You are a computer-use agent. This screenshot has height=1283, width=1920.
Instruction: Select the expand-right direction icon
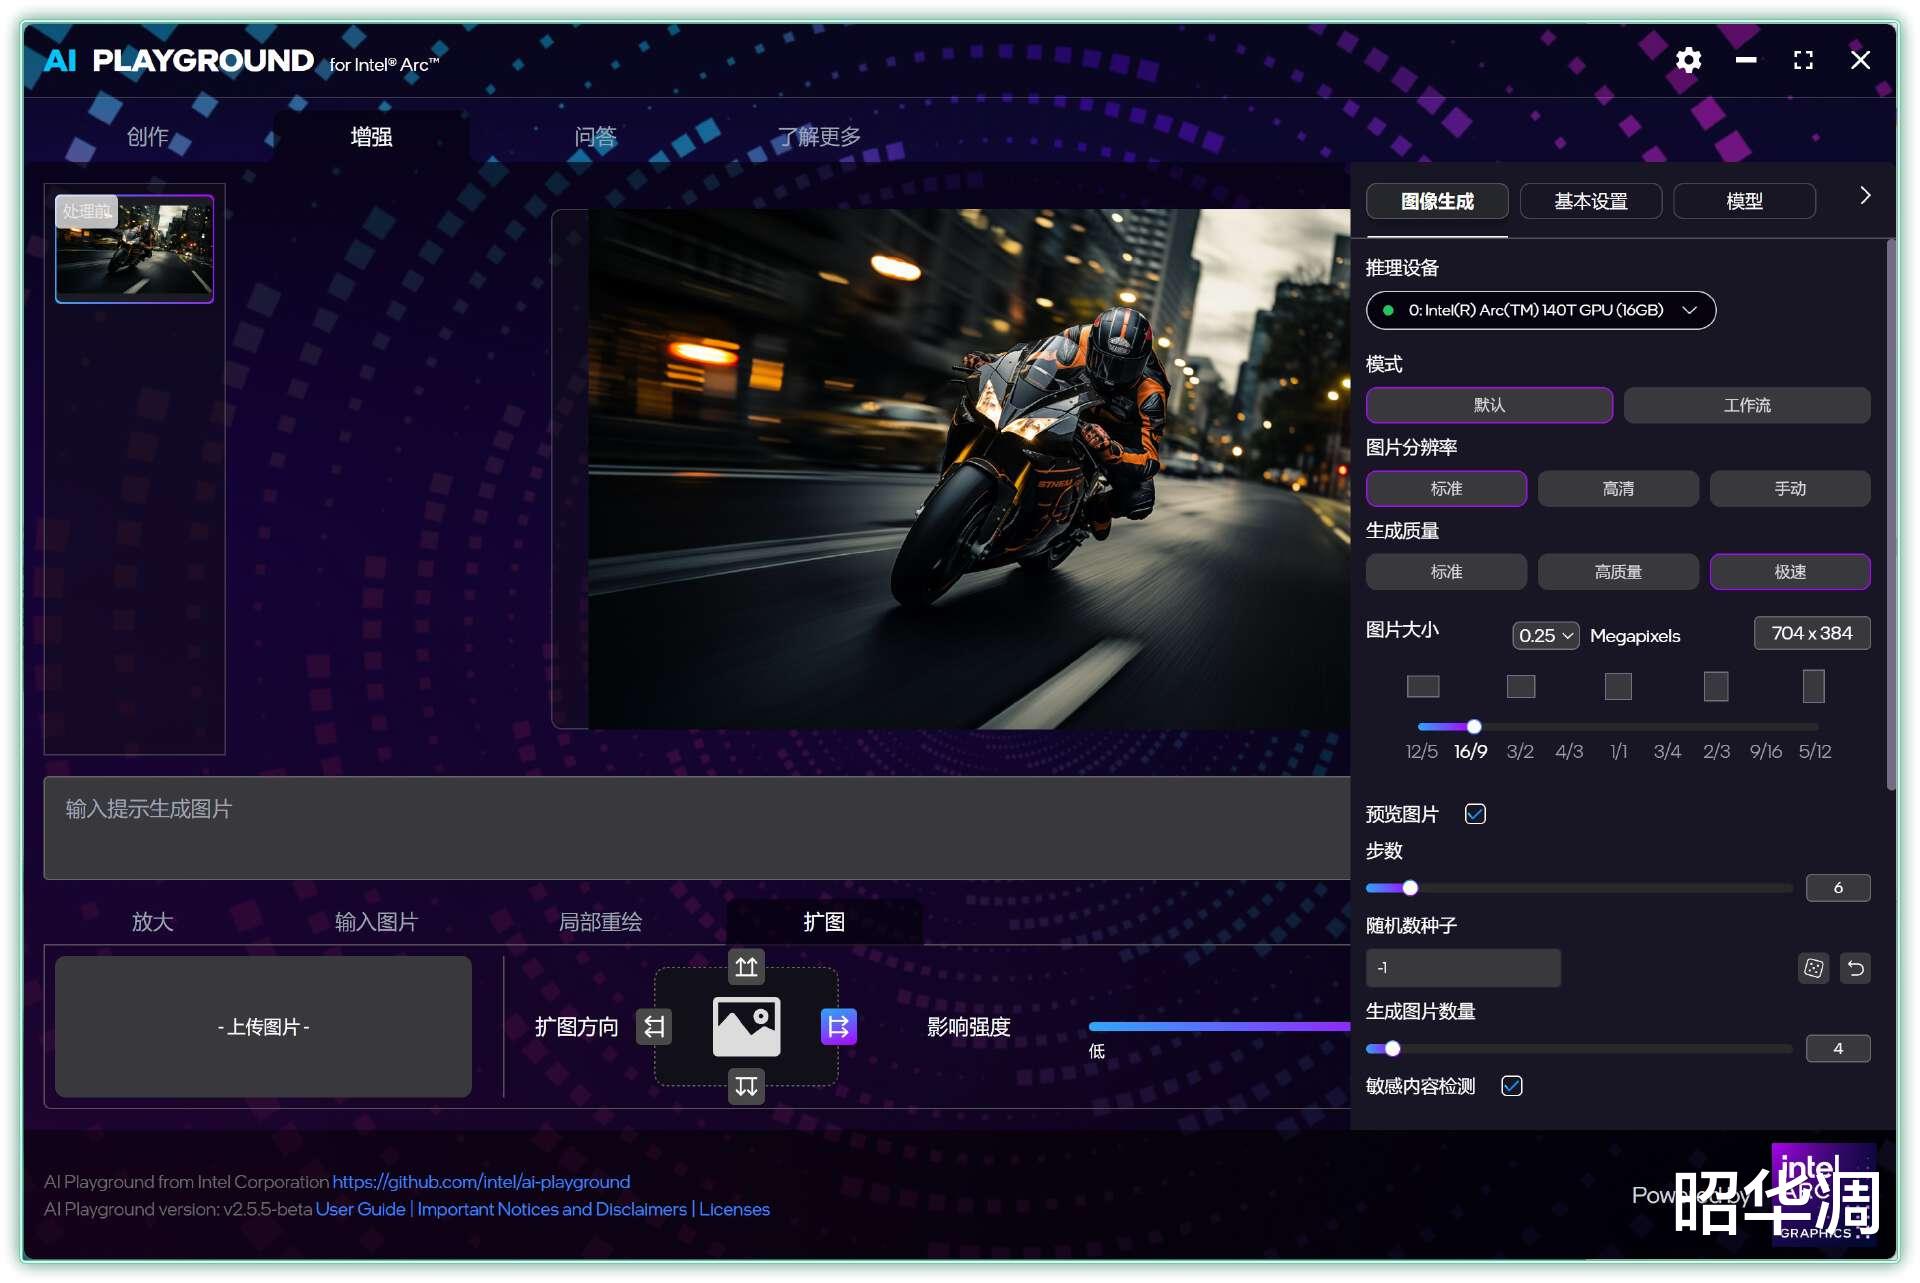coord(838,1026)
